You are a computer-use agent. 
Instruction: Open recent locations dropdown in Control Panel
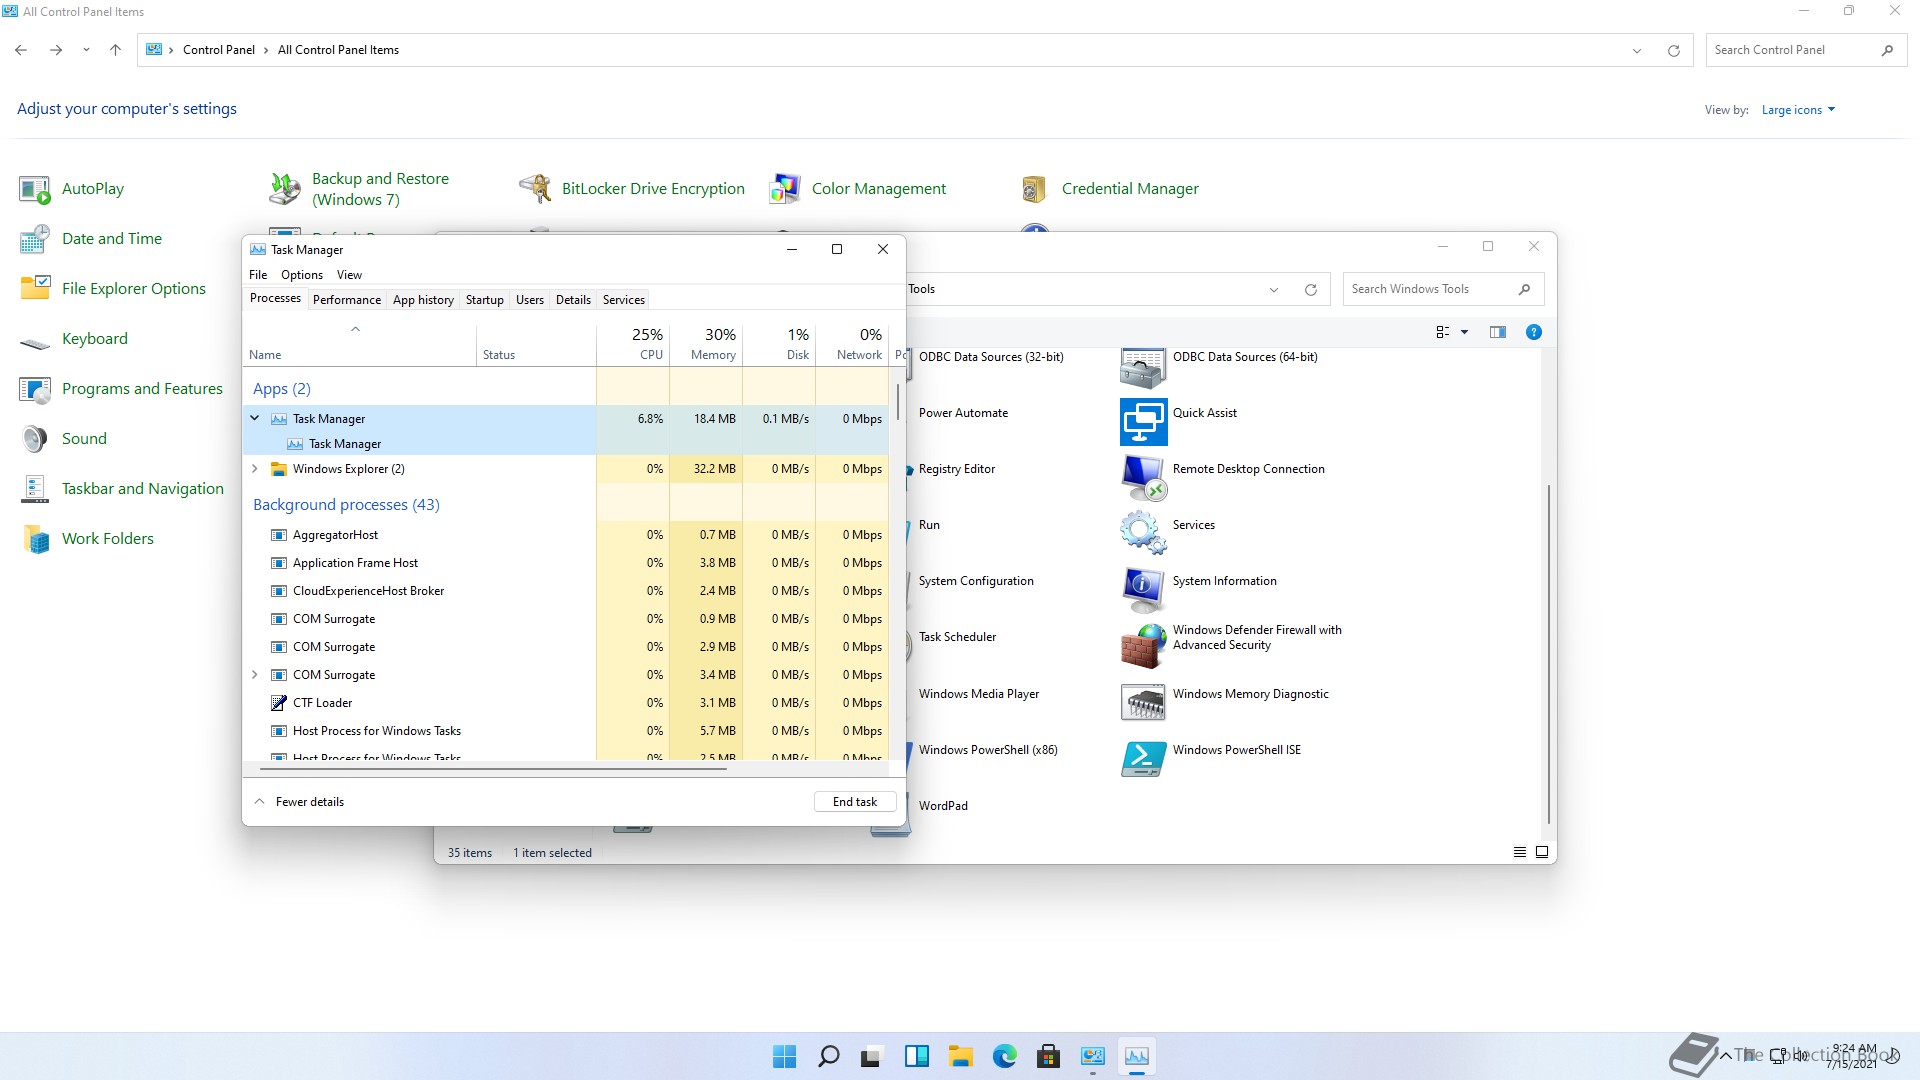pyautogui.click(x=86, y=50)
